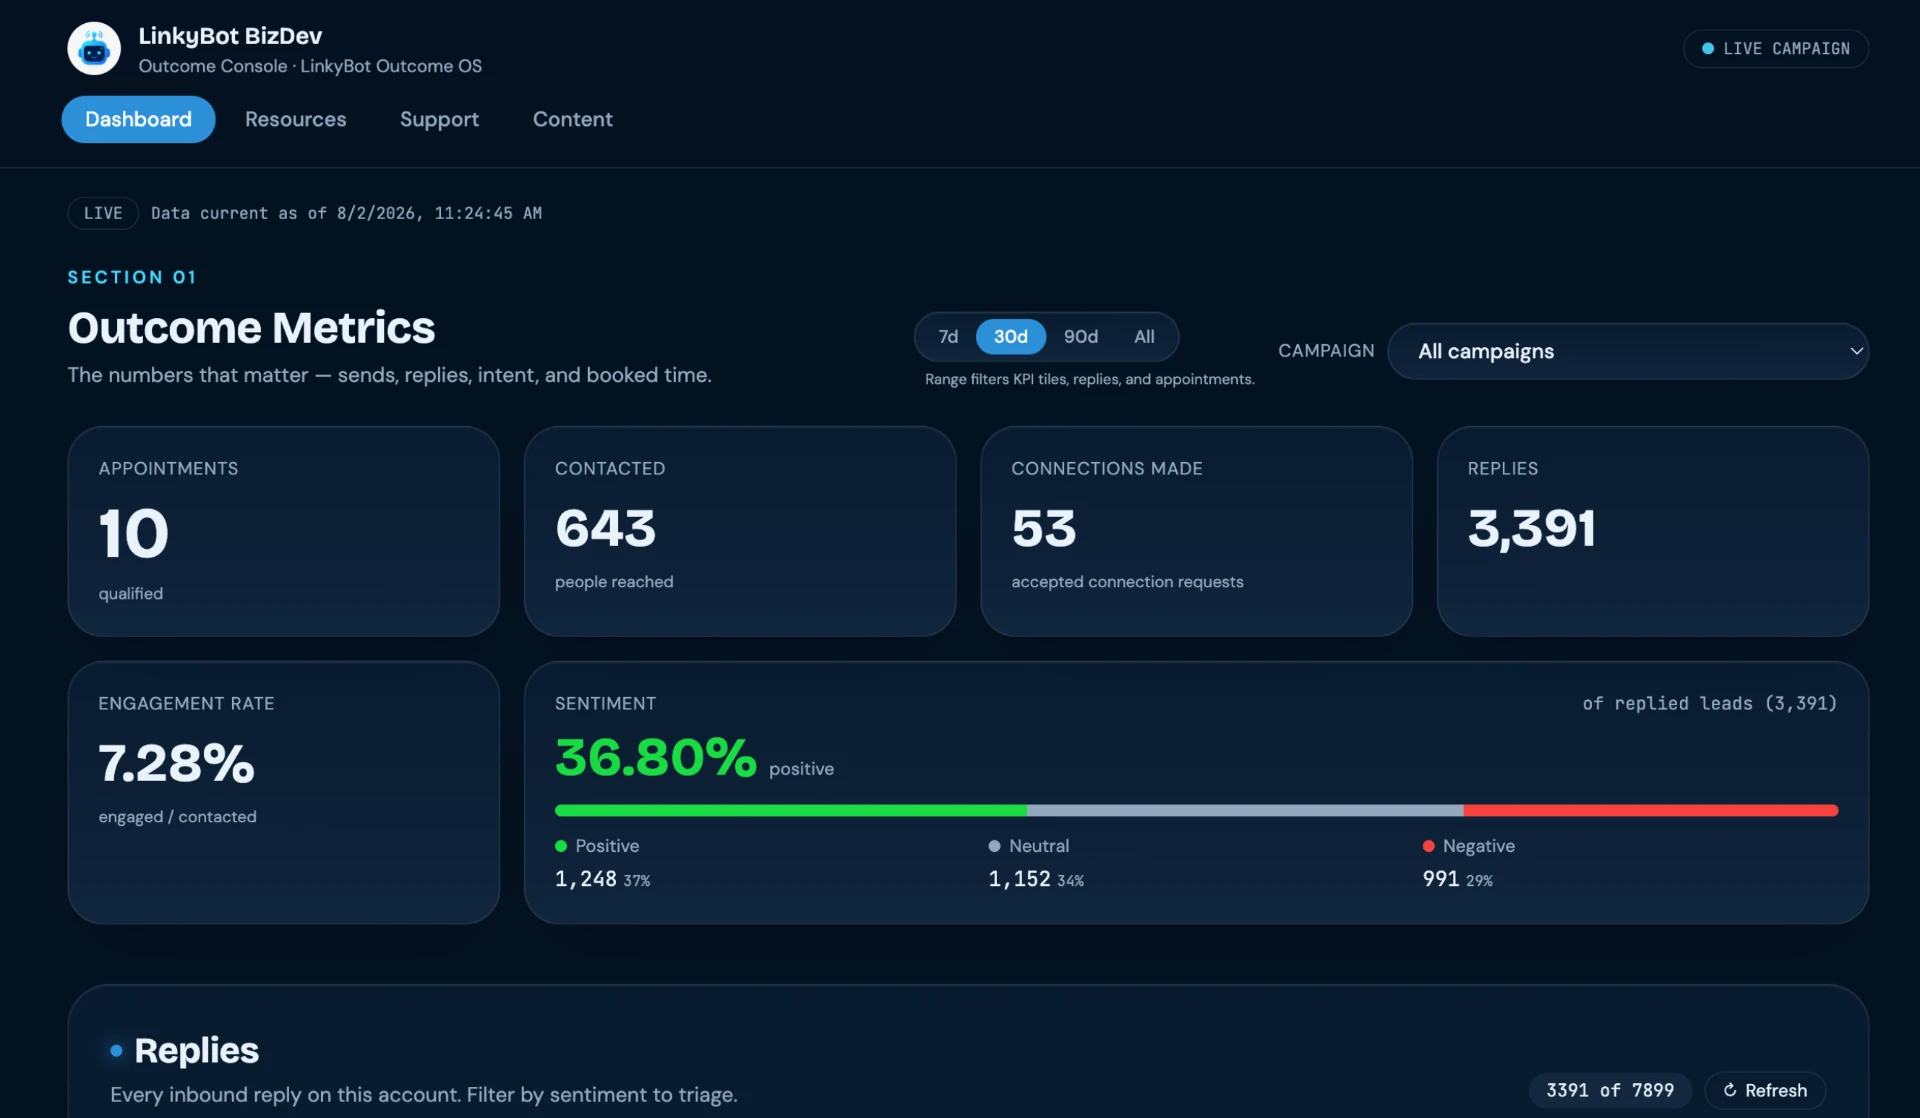Select the All range filter

pos(1144,337)
